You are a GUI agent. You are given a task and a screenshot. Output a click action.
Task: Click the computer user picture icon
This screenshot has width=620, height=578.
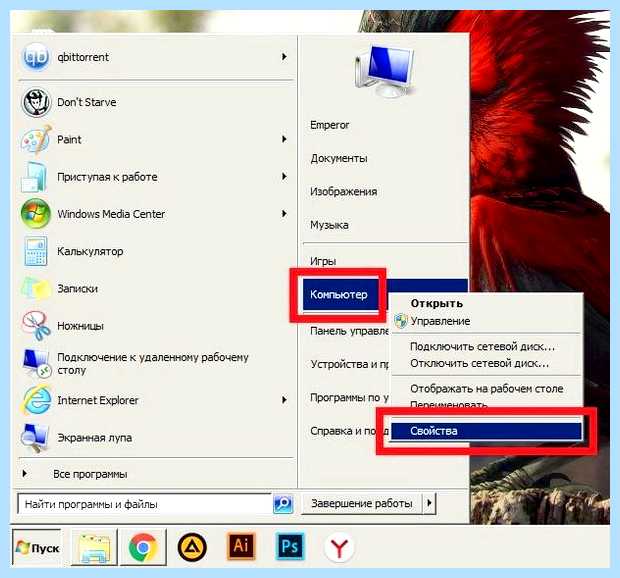pos(384,71)
